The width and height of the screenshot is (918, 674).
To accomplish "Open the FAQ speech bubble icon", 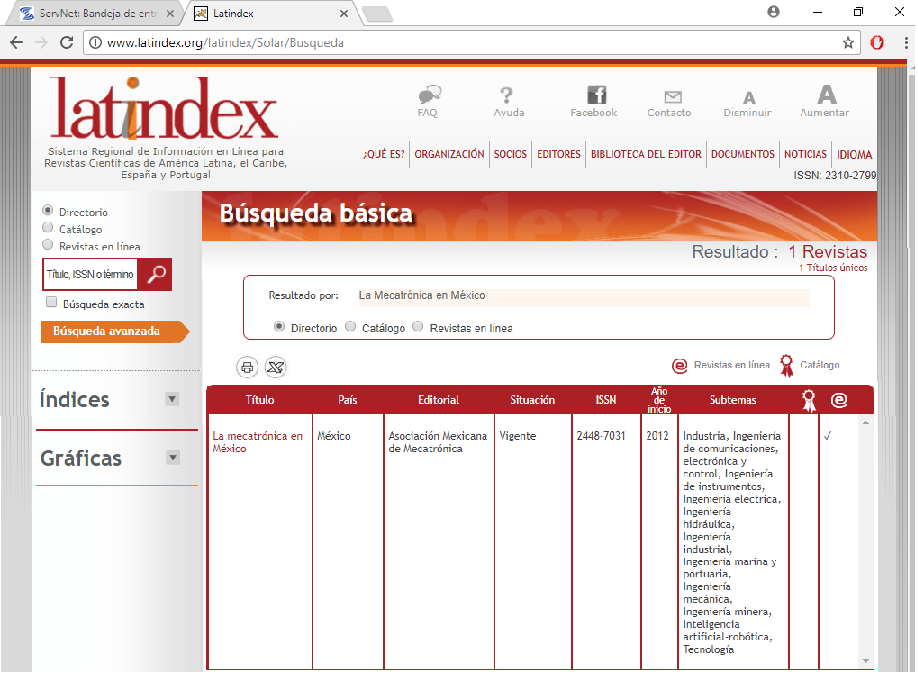I will tap(429, 94).
